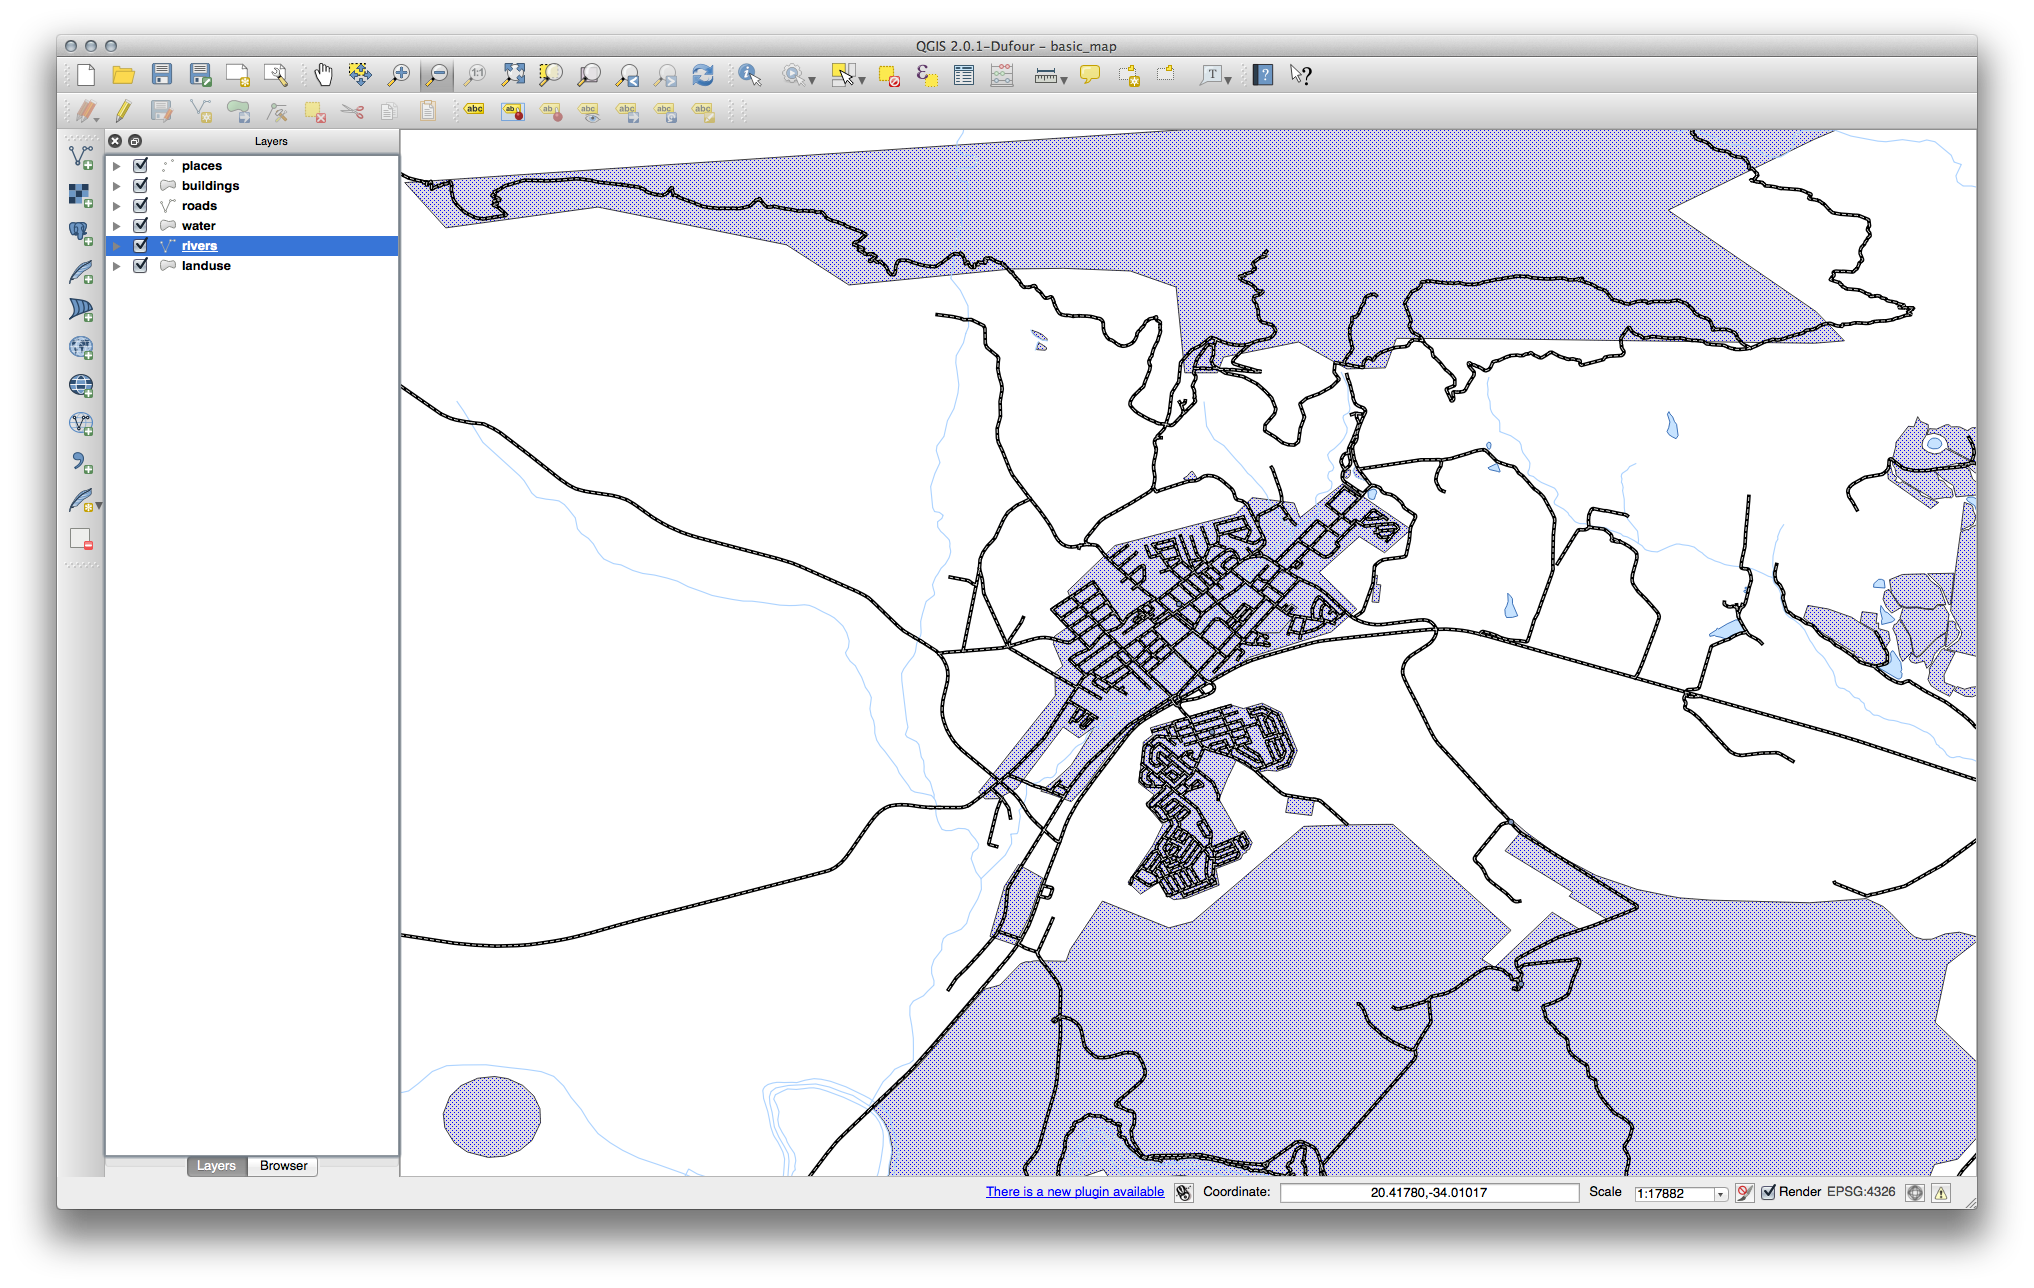The image size is (2034, 1288).
Task: Select the Pan Map hand tool
Action: pos(323,75)
